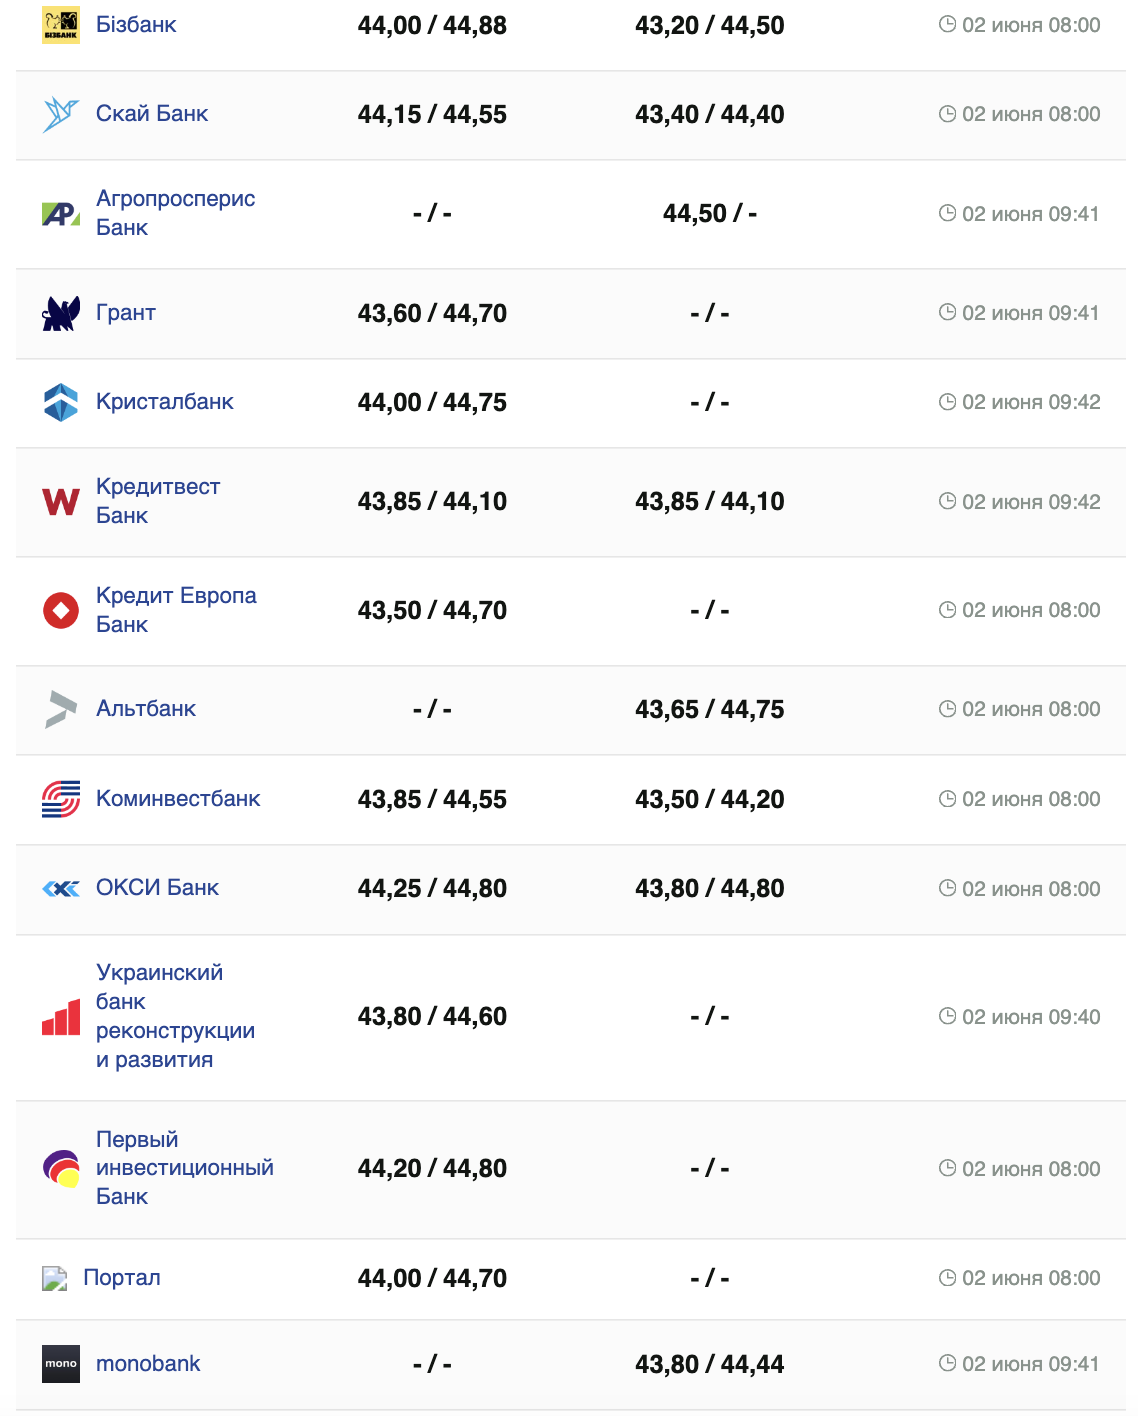Open the Кристалбанк bank link

click(165, 402)
